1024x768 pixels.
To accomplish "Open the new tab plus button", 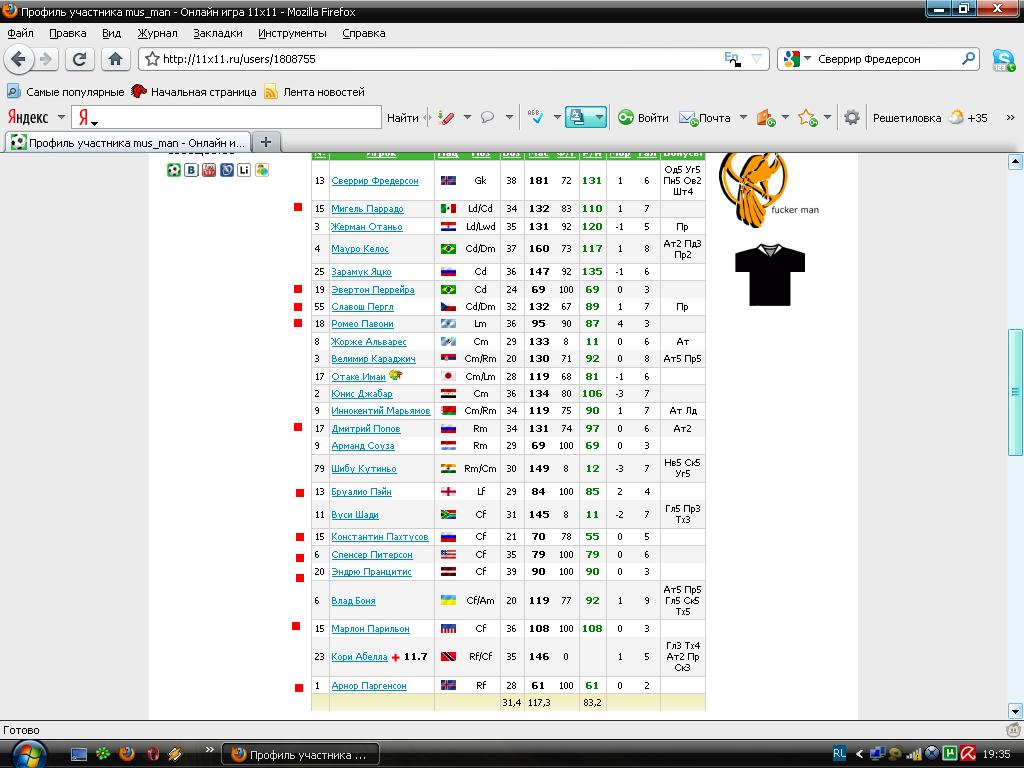I will point(265,142).
